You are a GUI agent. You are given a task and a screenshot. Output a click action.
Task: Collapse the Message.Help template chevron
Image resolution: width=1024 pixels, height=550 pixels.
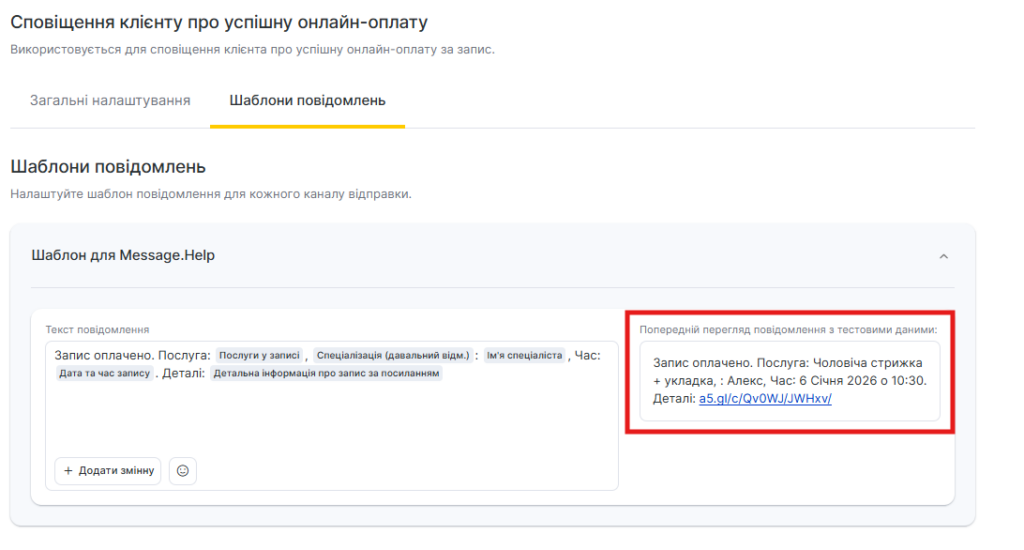943,257
